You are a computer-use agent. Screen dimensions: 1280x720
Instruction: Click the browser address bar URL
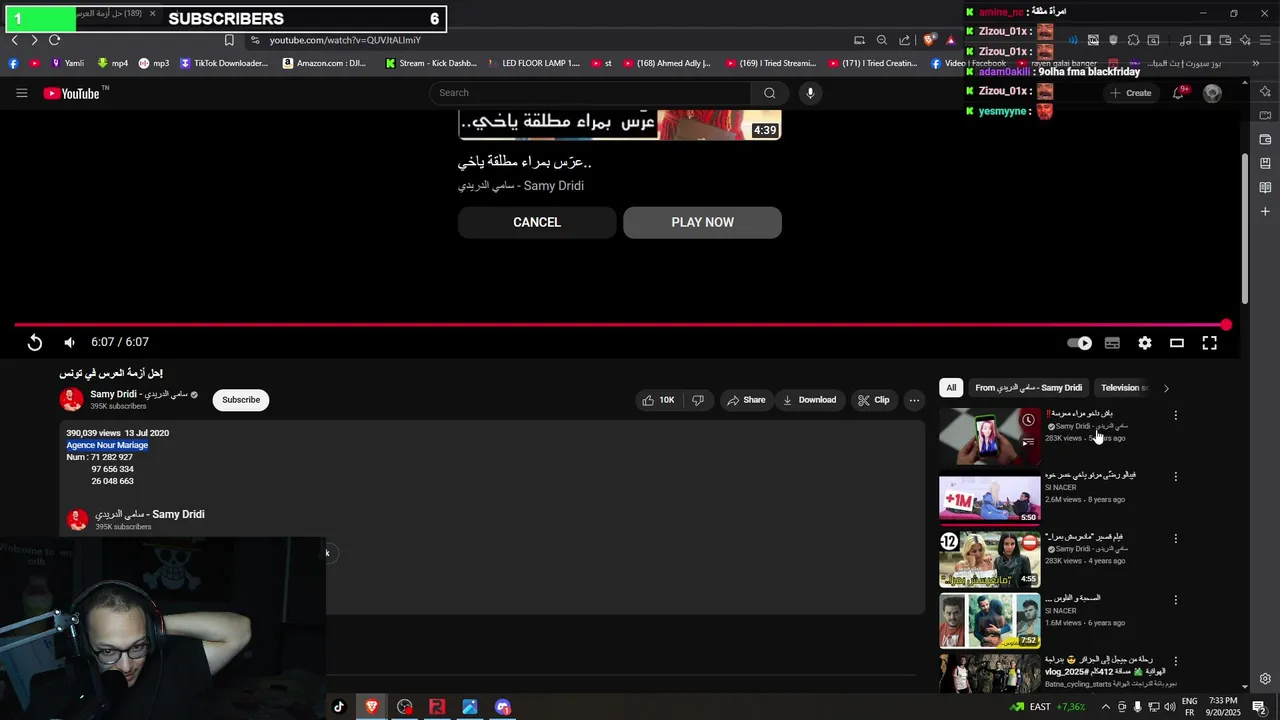click(345, 40)
